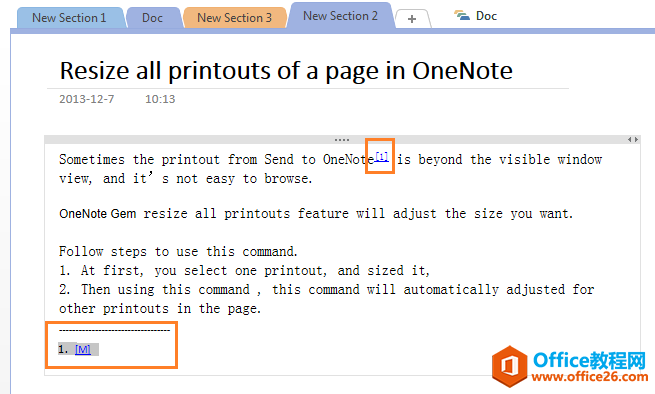Click the footnote number 1 list marker
This screenshot has height=394, width=655.
(x=63, y=349)
